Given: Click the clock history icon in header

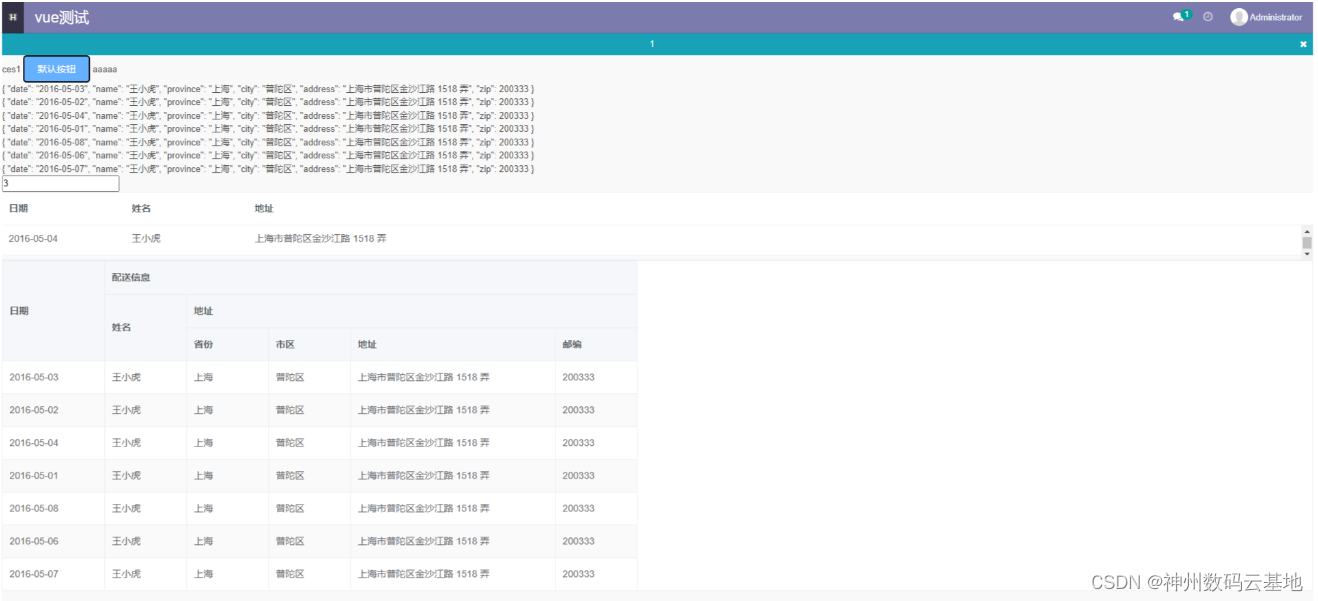Looking at the screenshot, I should pyautogui.click(x=1209, y=17).
